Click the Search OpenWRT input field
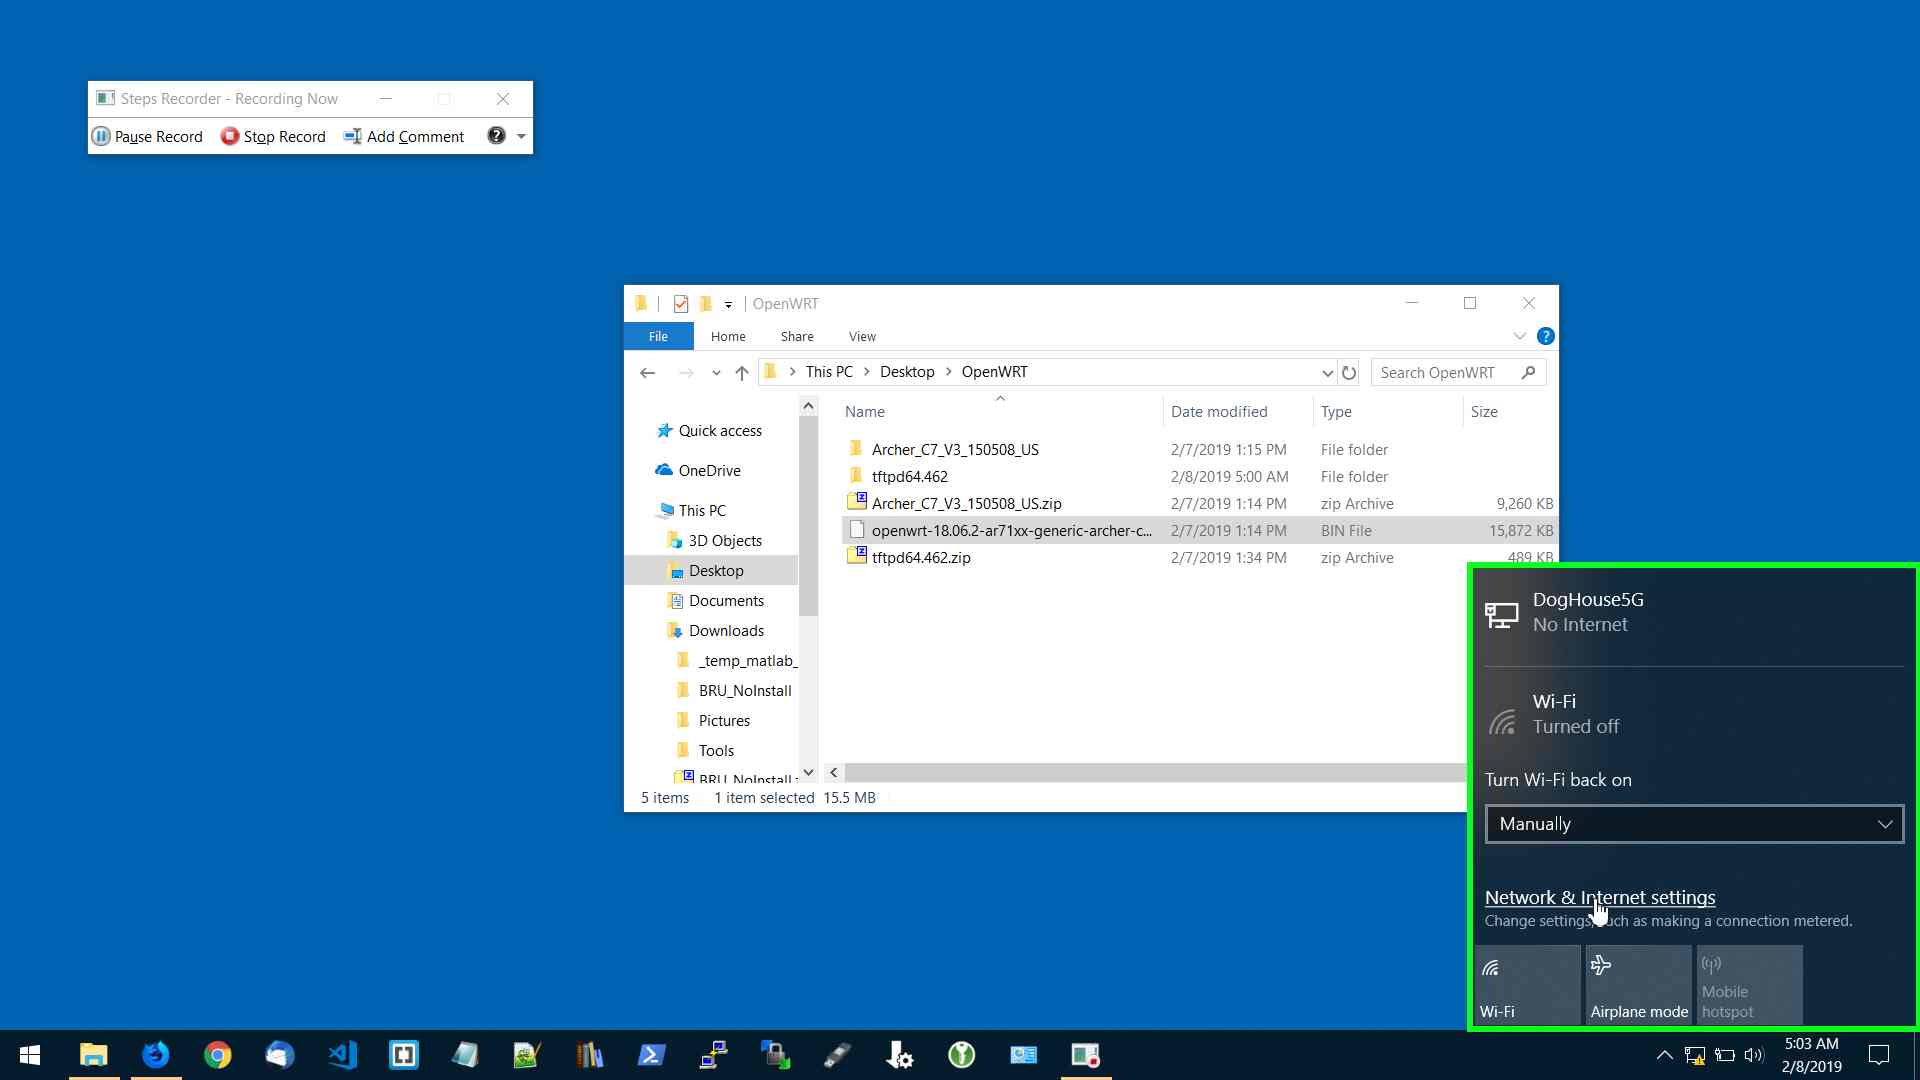The width and height of the screenshot is (1920, 1080). pos(1445,372)
